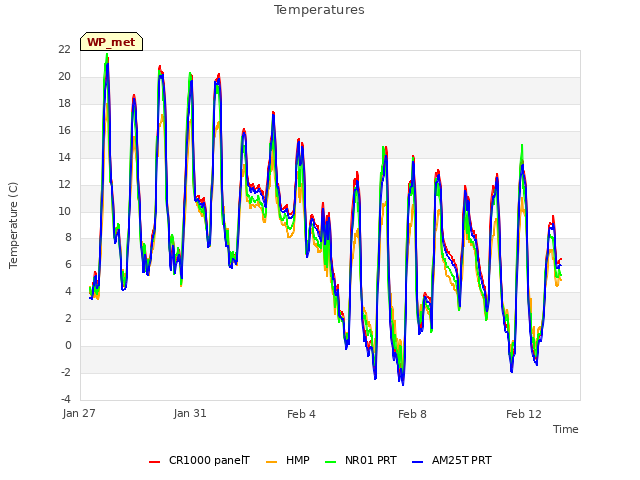Click the Temperatures chart title
Screen dimensions: 640x480
click(319, 10)
